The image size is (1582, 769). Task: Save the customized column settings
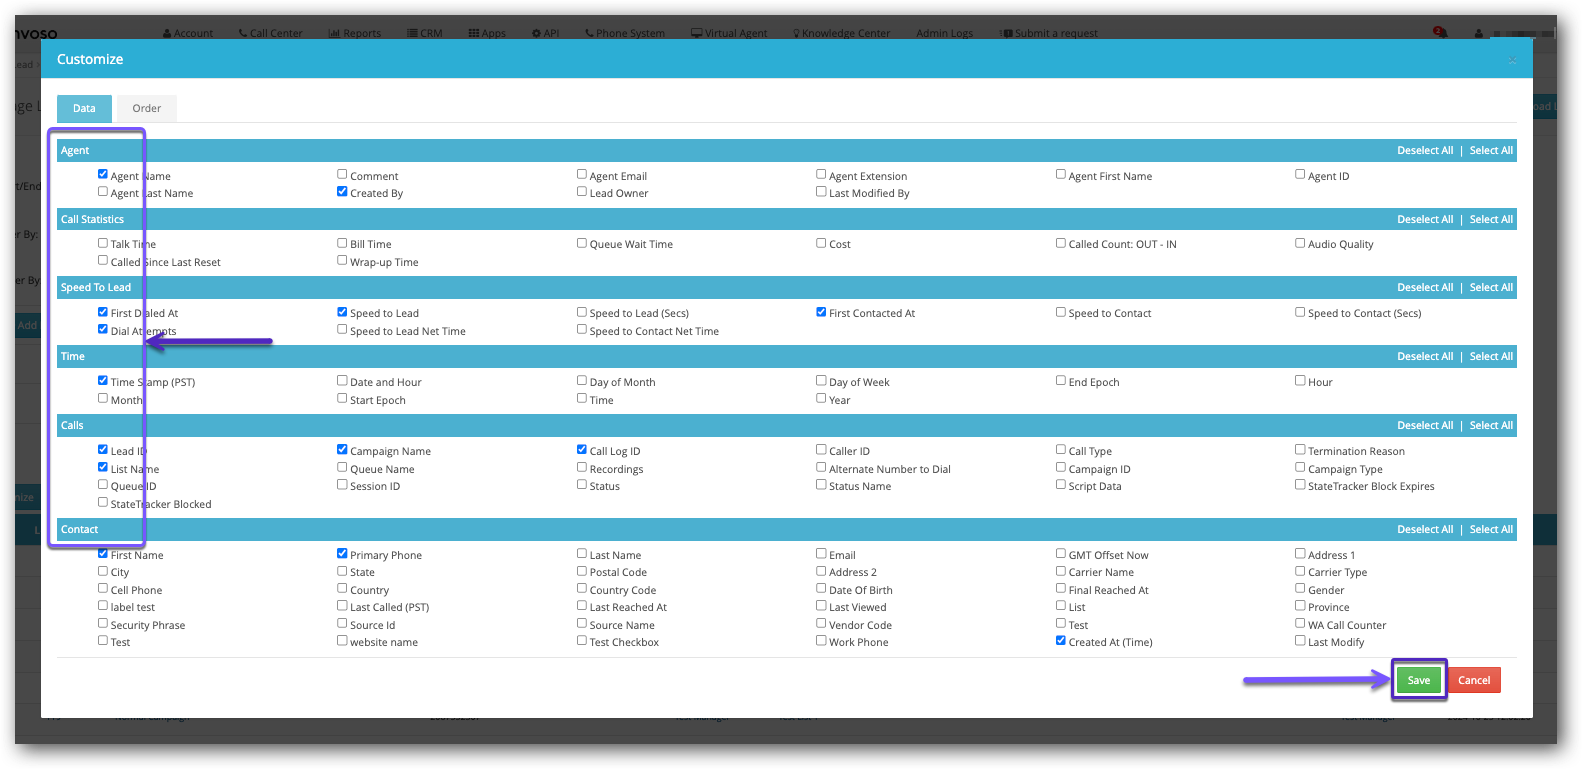pyautogui.click(x=1418, y=680)
